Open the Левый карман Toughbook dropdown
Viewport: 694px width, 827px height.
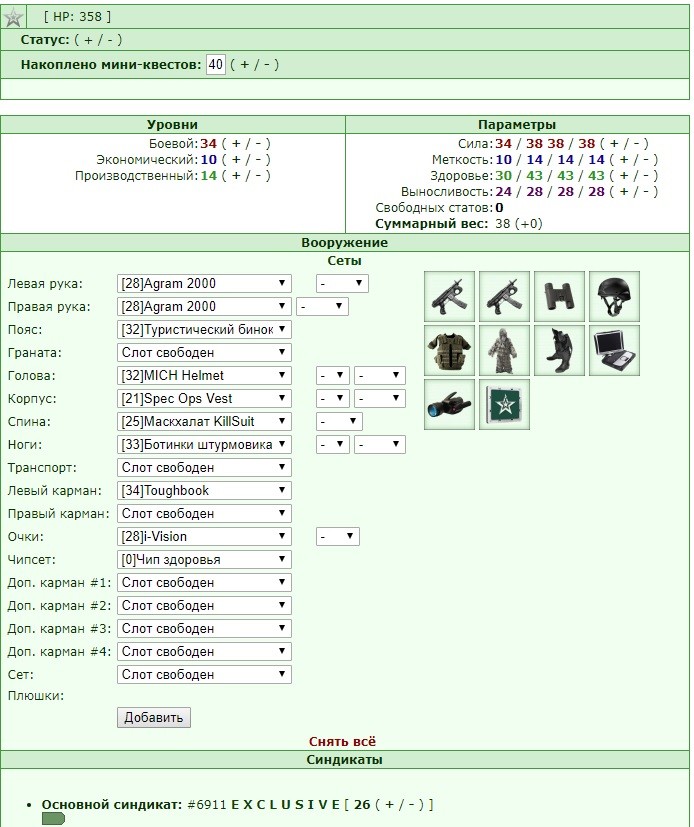tap(204, 491)
